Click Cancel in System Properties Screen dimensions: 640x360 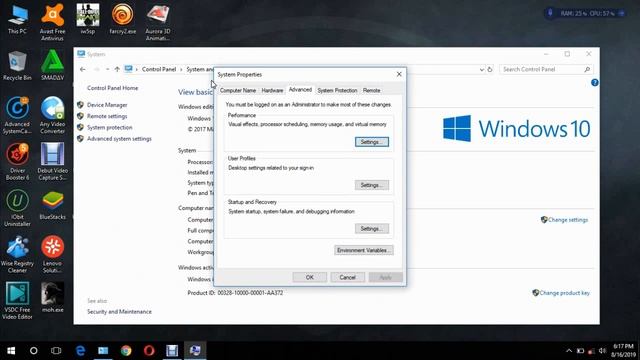click(x=347, y=278)
